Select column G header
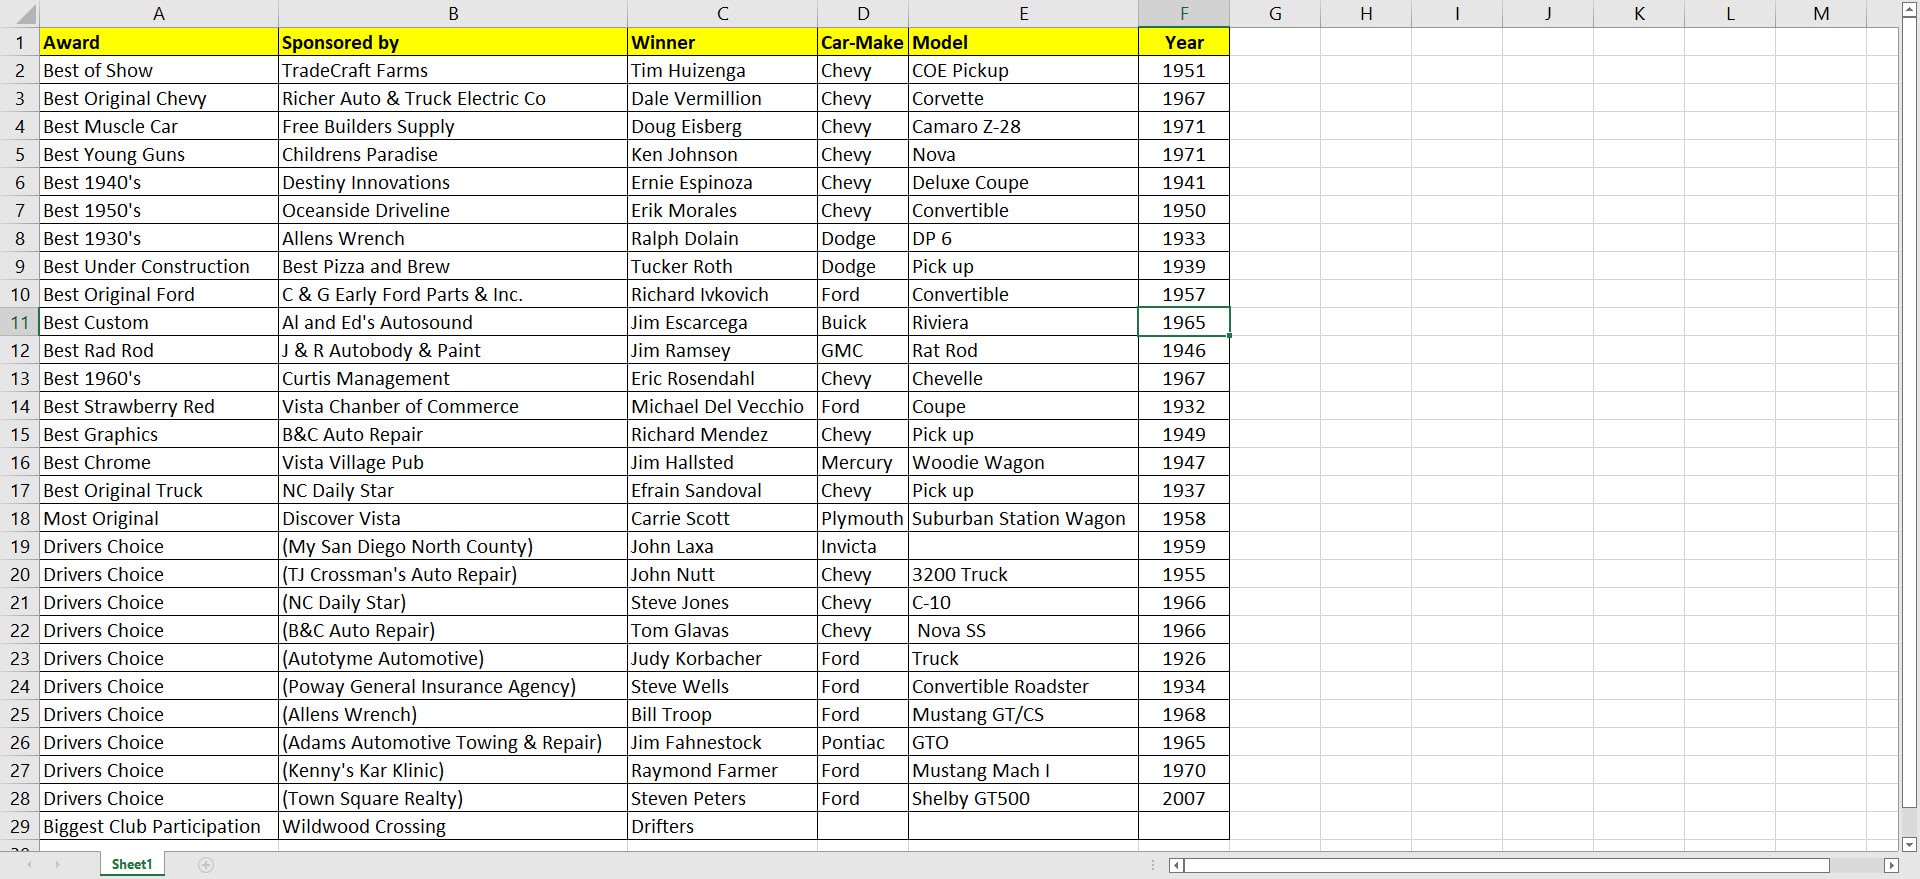This screenshot has width=1920, height=879. pos(1275,14)
